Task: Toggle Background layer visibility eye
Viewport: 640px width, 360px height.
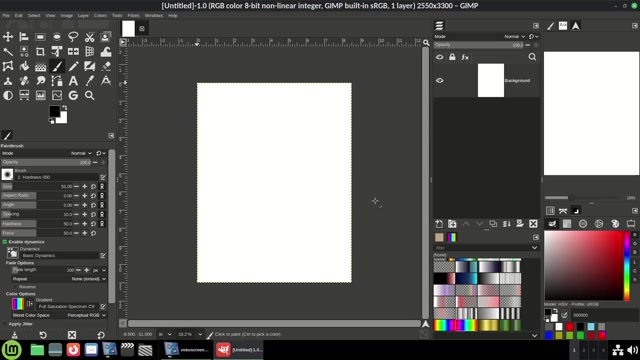Action: 440,80
